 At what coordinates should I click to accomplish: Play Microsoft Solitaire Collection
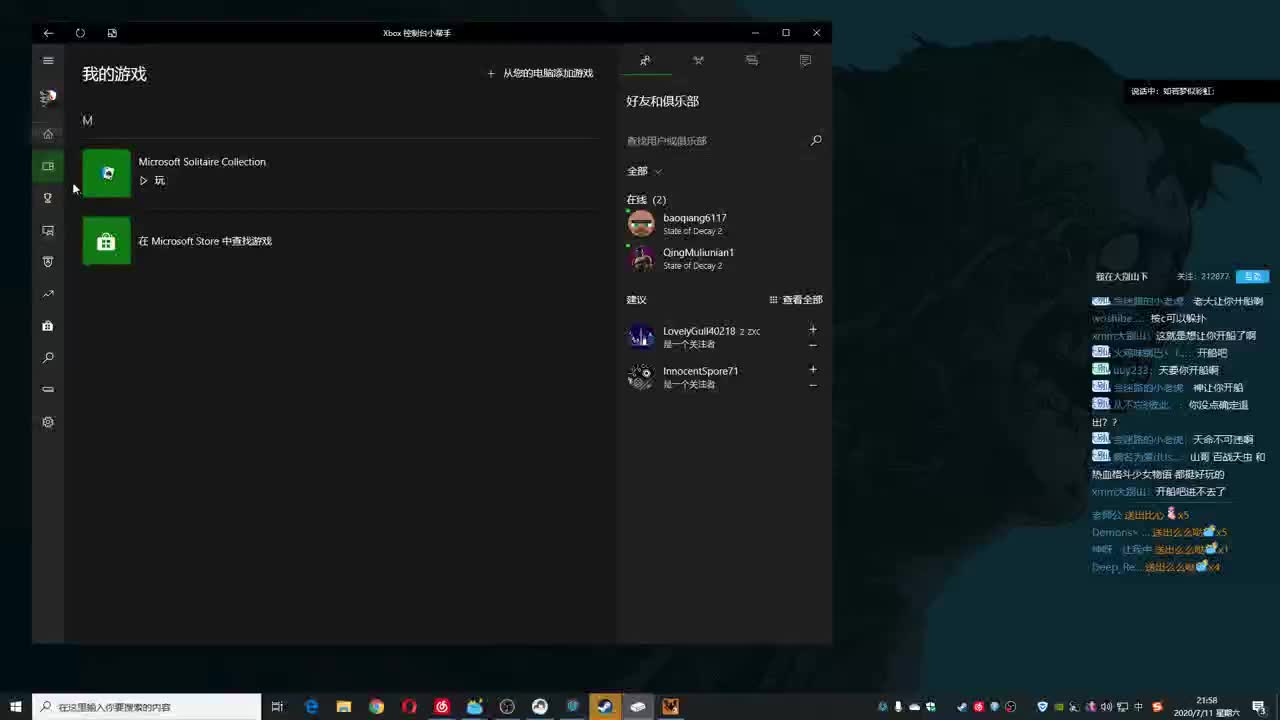(152, 181)
